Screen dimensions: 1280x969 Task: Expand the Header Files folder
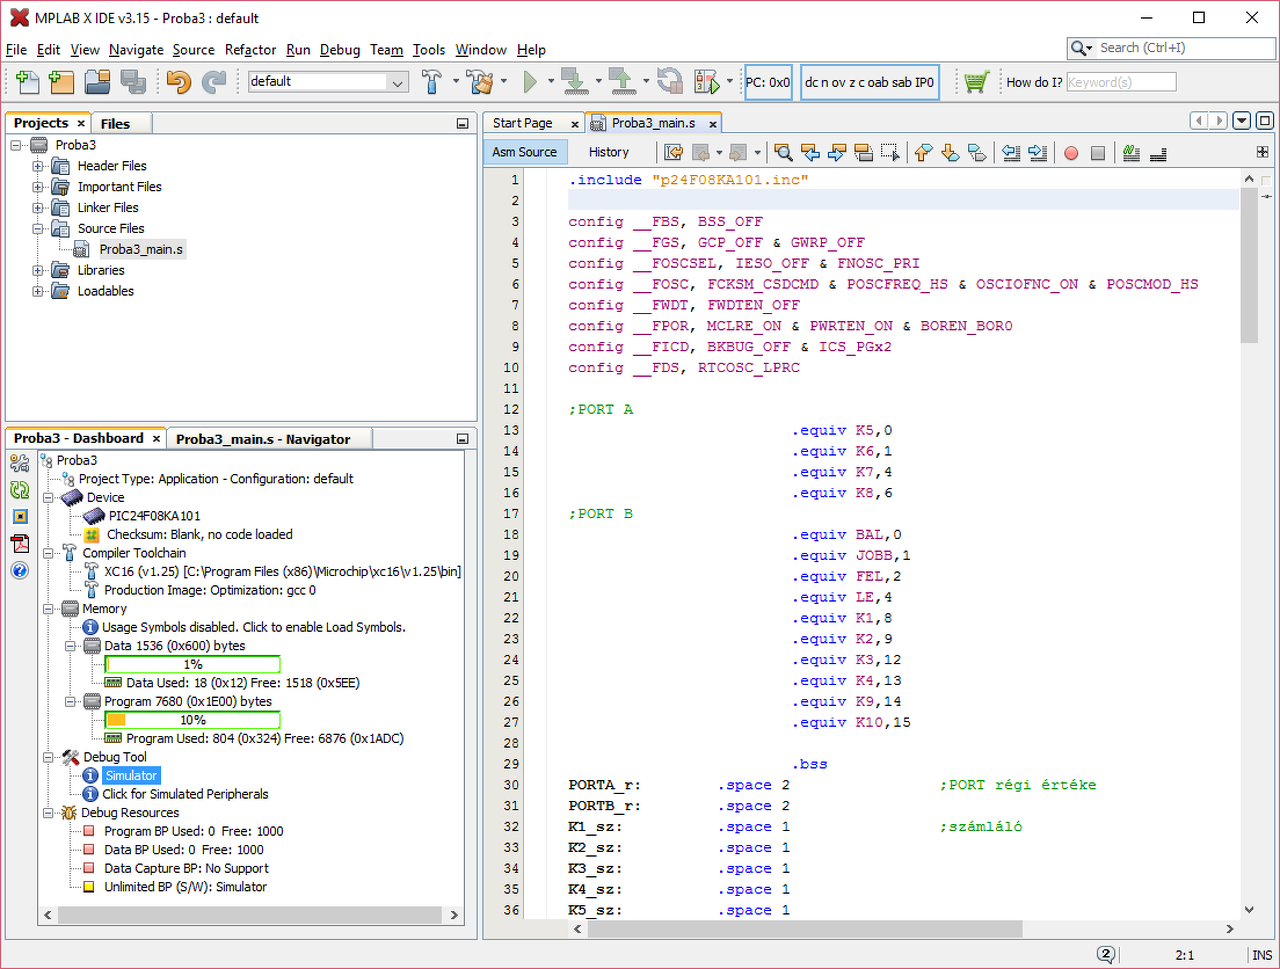click(x=38, y=166)
